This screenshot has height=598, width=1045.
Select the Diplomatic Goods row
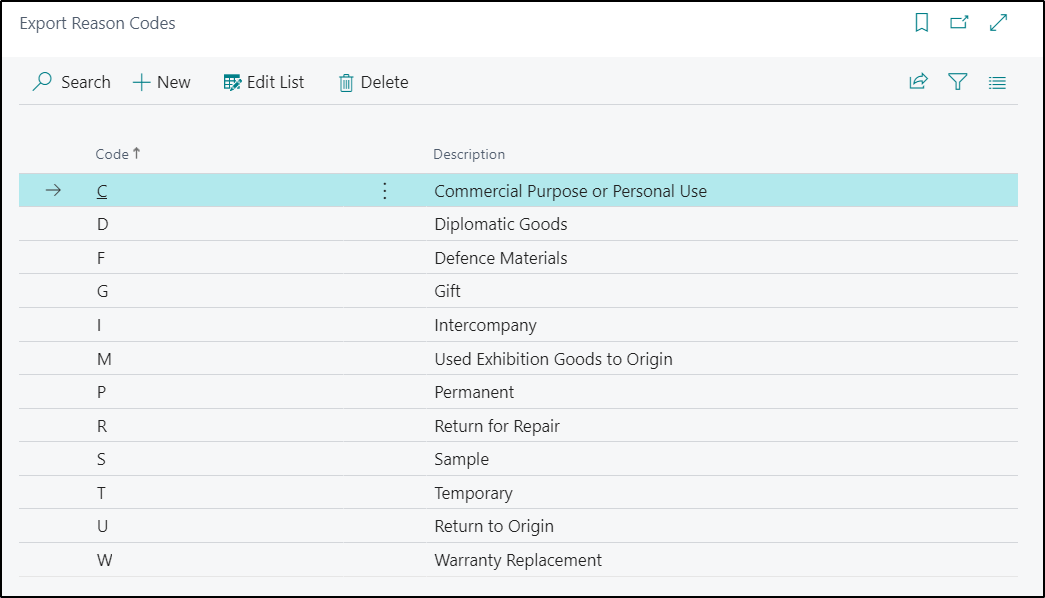tap(519, 224)
